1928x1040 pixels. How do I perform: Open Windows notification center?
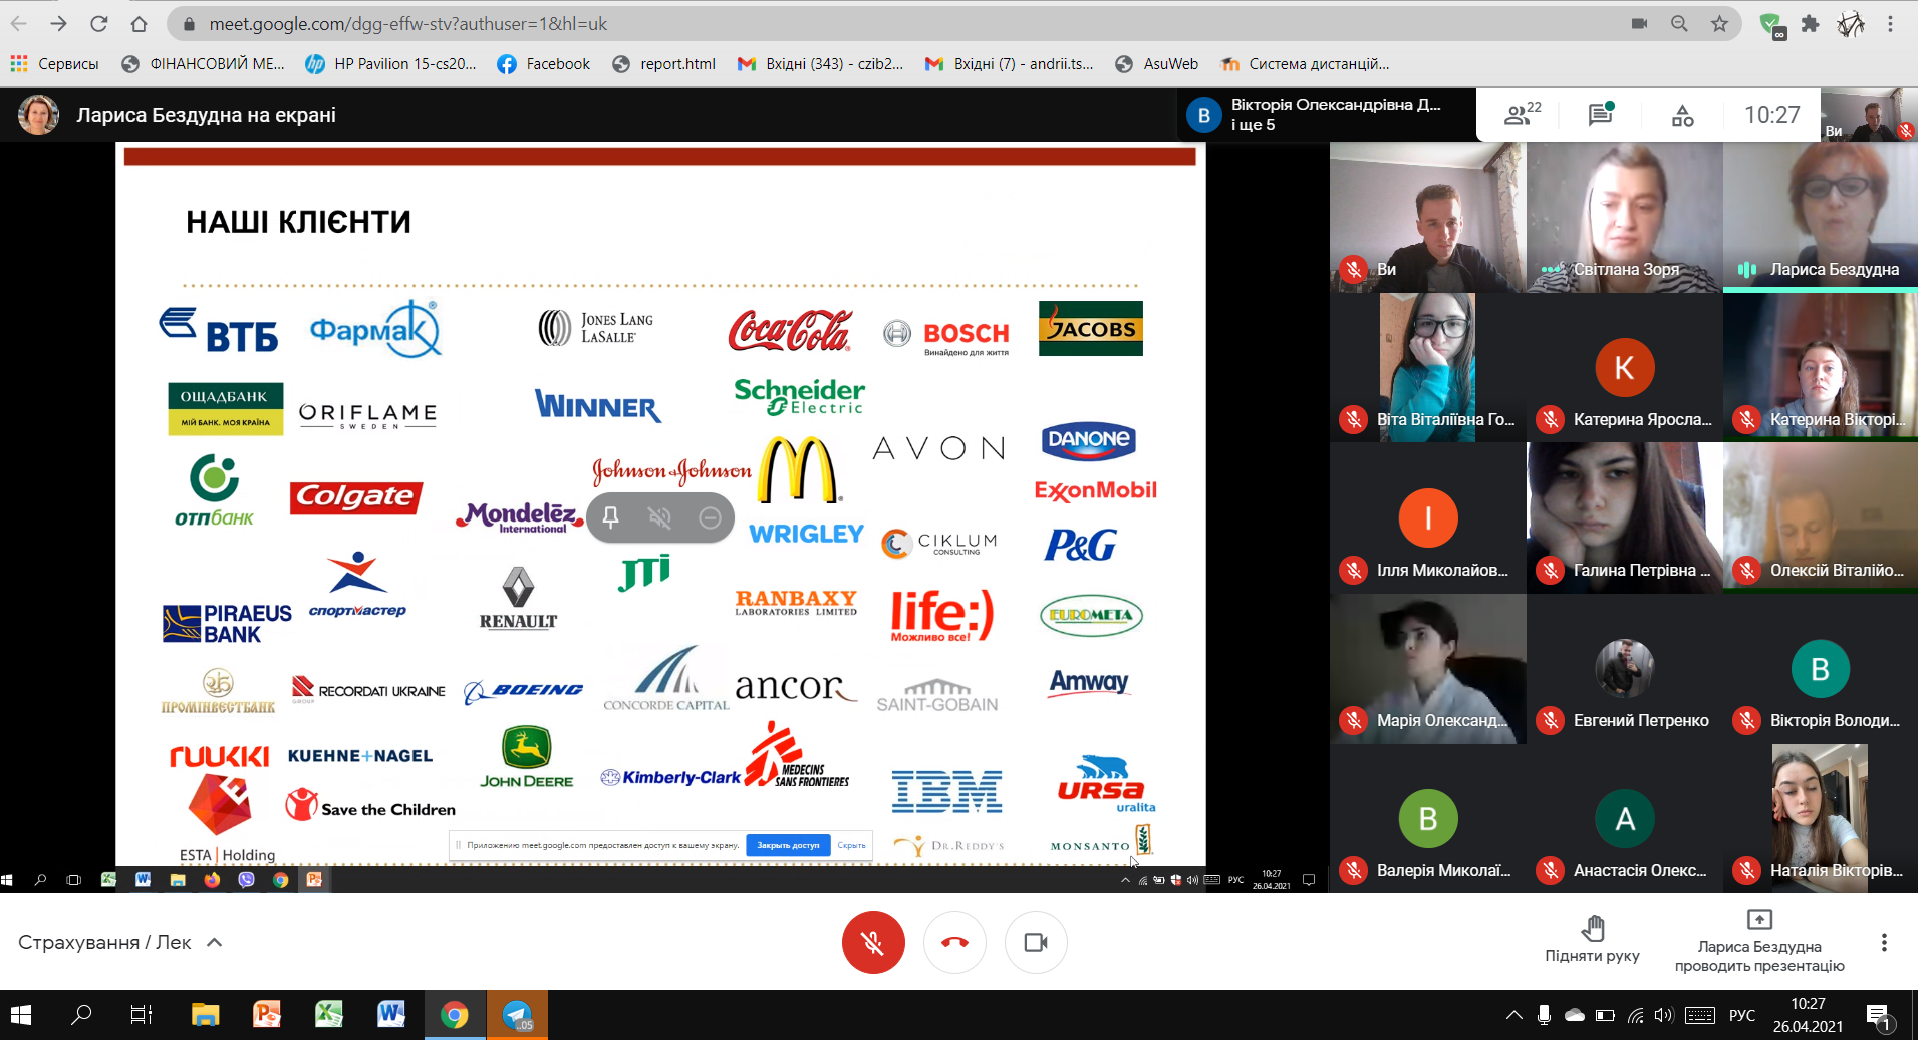click(1877, 1016)
